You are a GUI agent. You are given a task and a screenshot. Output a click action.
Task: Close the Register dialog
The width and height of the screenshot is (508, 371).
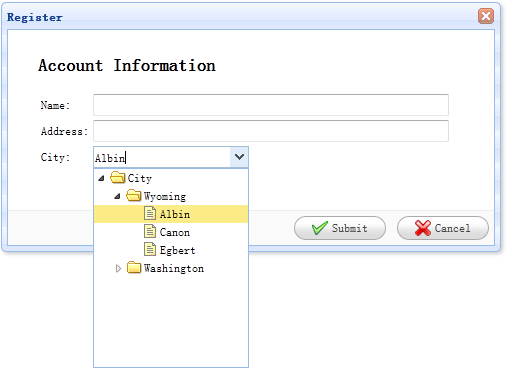pos(486,16)
